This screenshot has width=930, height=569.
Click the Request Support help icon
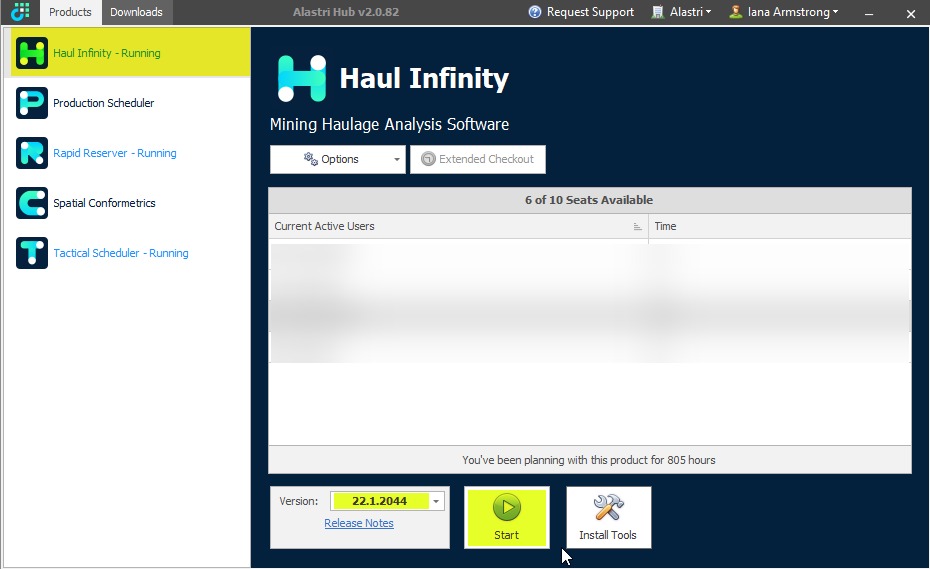[x=534, y=12]
